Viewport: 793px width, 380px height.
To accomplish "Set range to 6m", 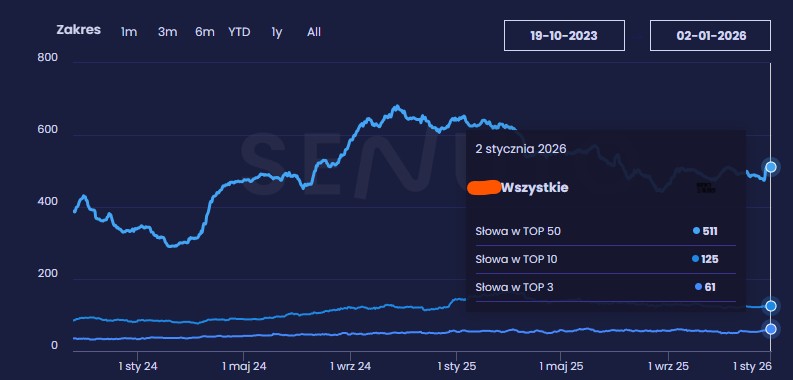I will (205, 32).
